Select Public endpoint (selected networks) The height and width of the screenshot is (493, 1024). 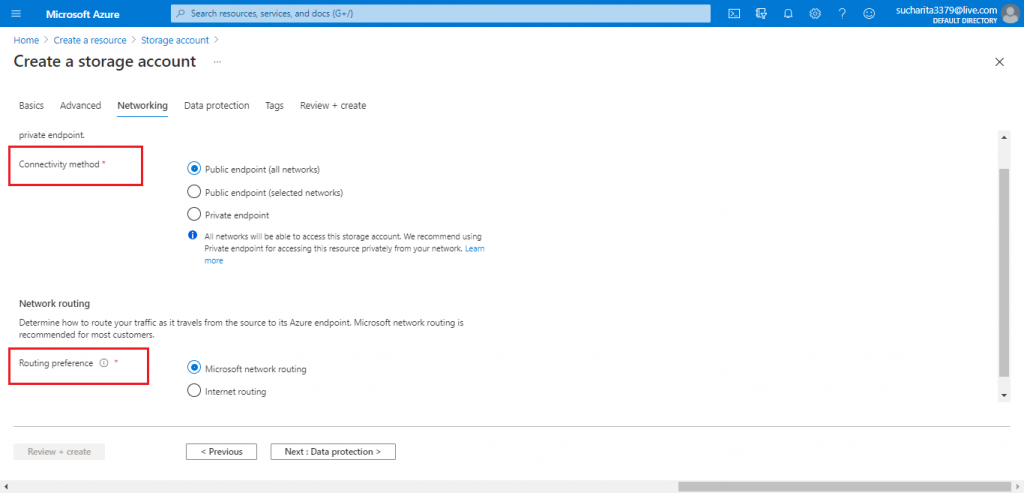pyautogui.click(x=193, y=192)
